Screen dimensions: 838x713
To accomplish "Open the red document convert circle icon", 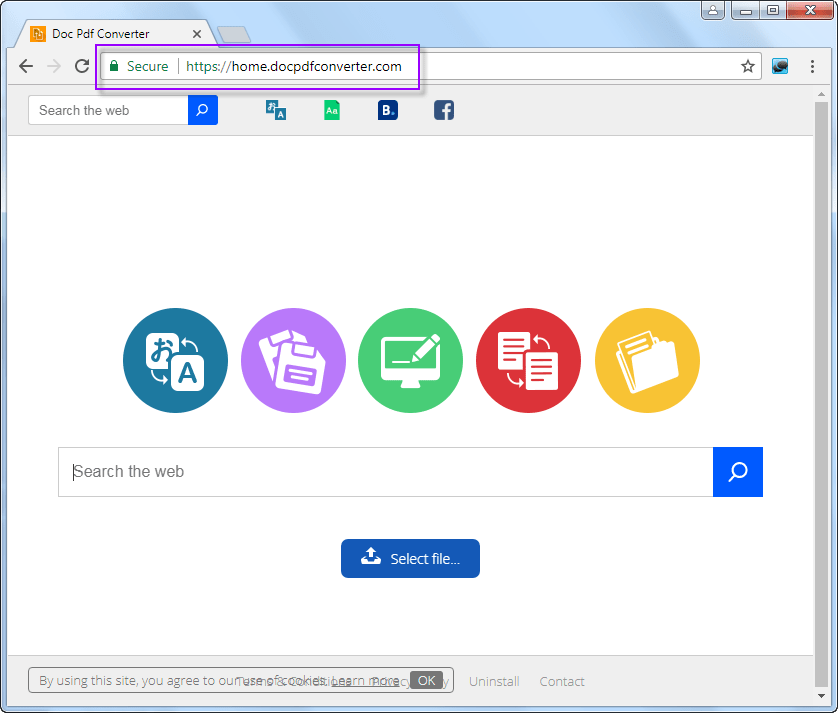I will [x=528, y=360].
